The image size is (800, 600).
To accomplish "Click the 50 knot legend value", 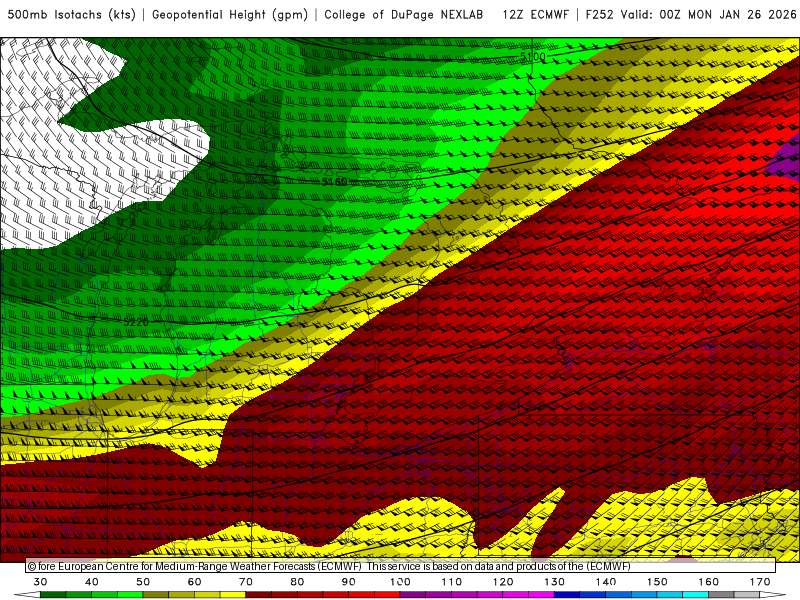I will 143,582.
